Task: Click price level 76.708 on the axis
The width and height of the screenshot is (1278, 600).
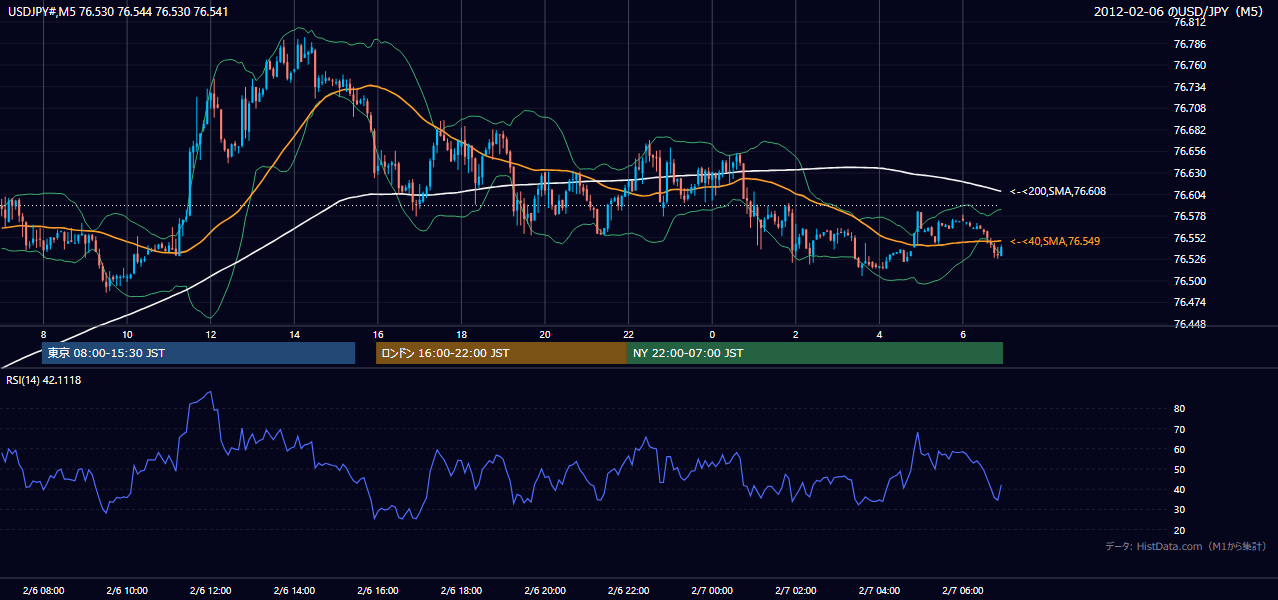Action: (x=1189, y=108)
